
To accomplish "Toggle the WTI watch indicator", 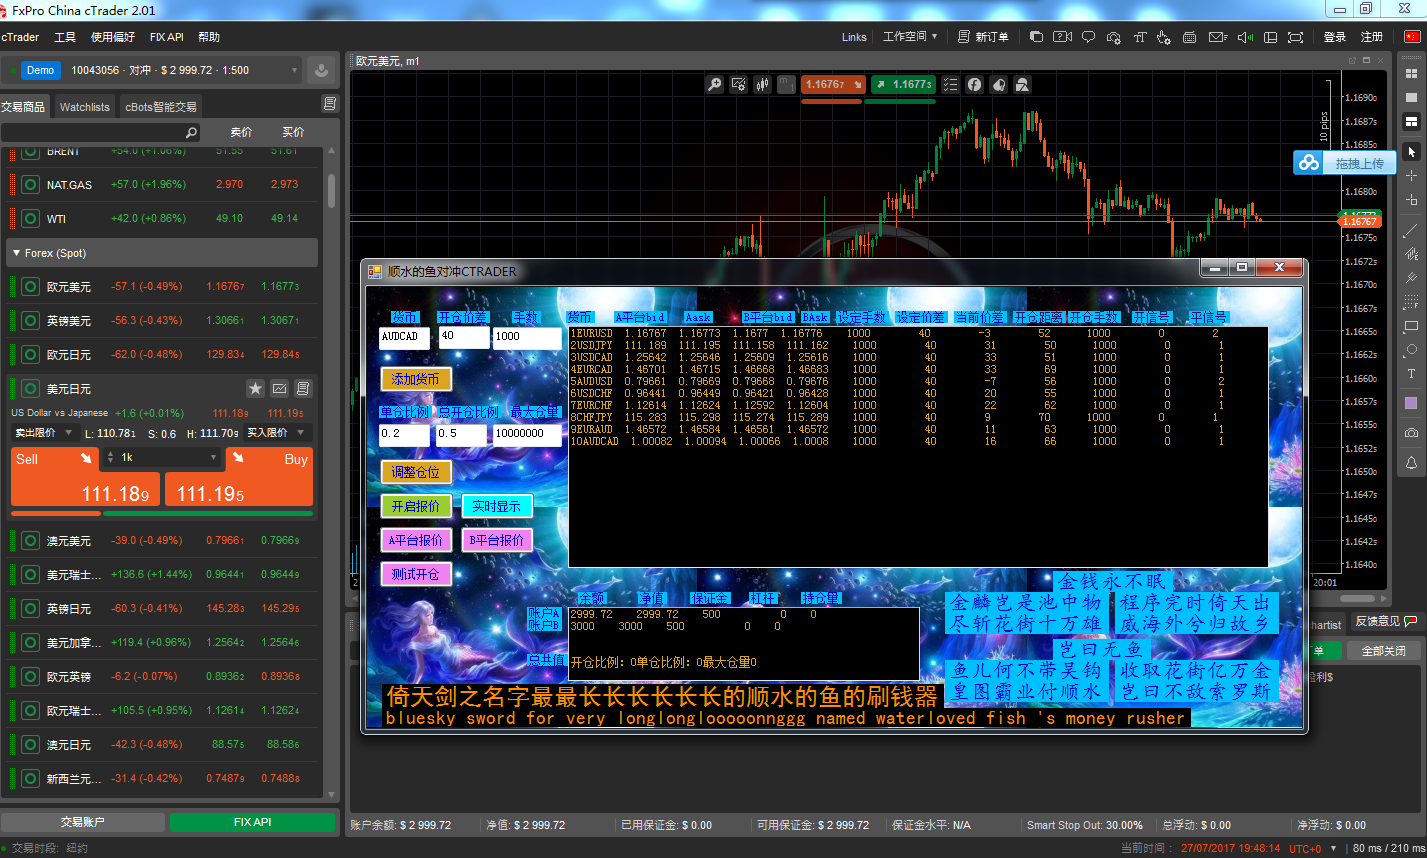I will [x=30, y=219].
